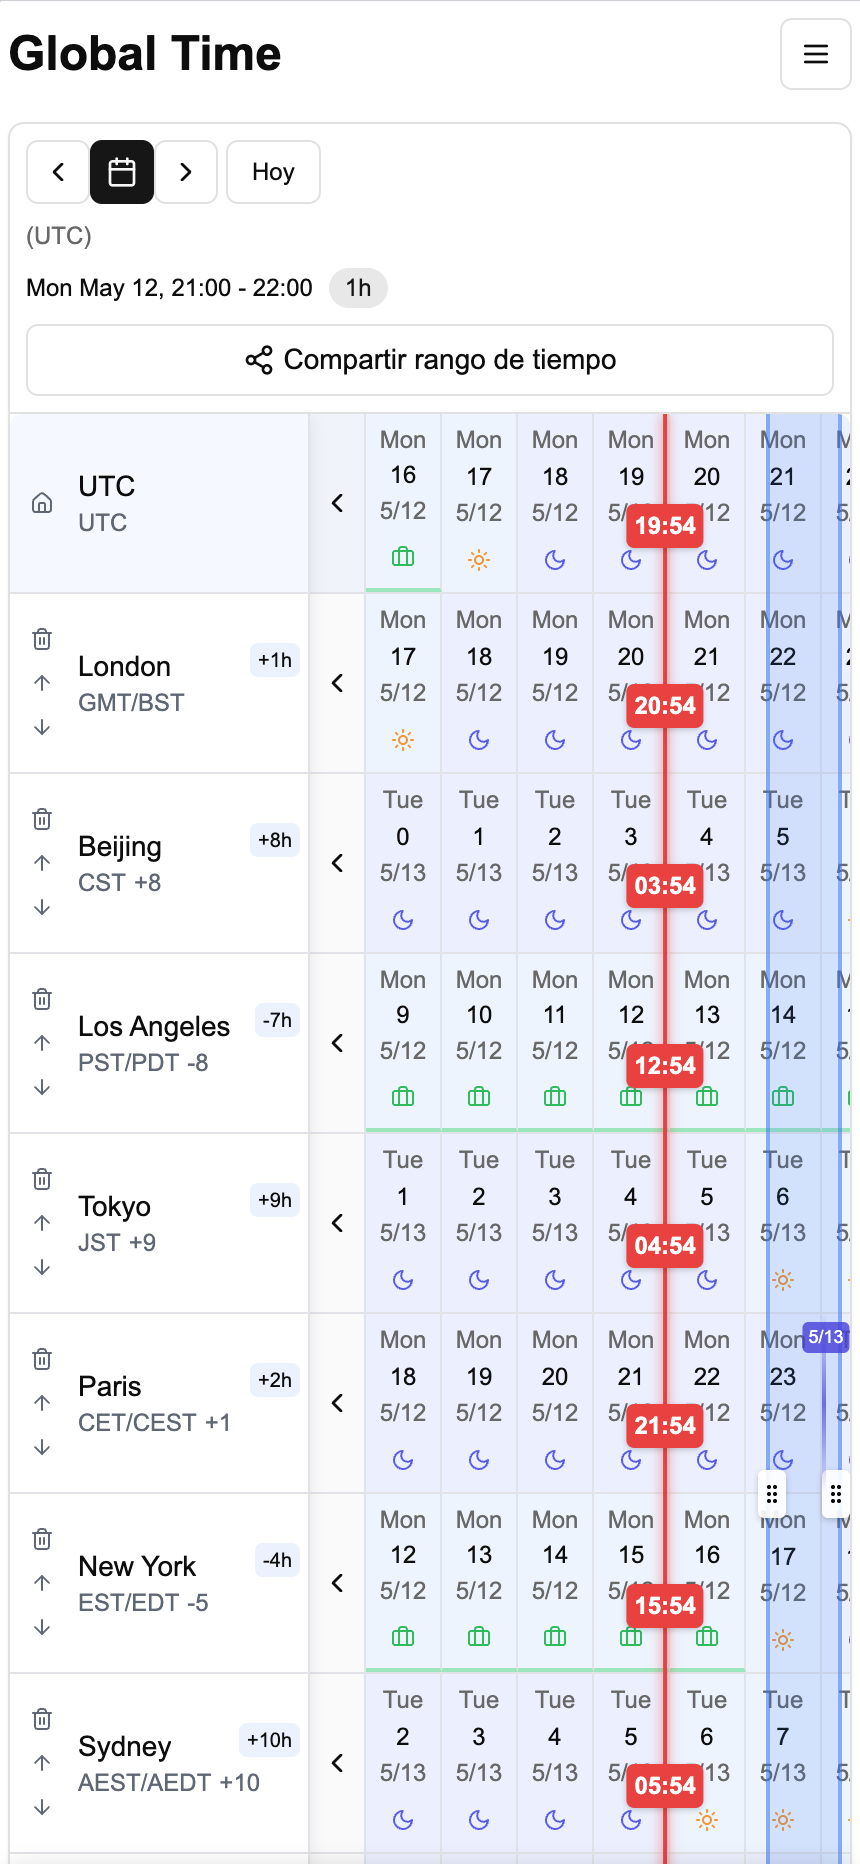Open the calendar date picker
The width and height of the screenshot is (860, 1864).
pyautogui.click(x=122, y=172)
